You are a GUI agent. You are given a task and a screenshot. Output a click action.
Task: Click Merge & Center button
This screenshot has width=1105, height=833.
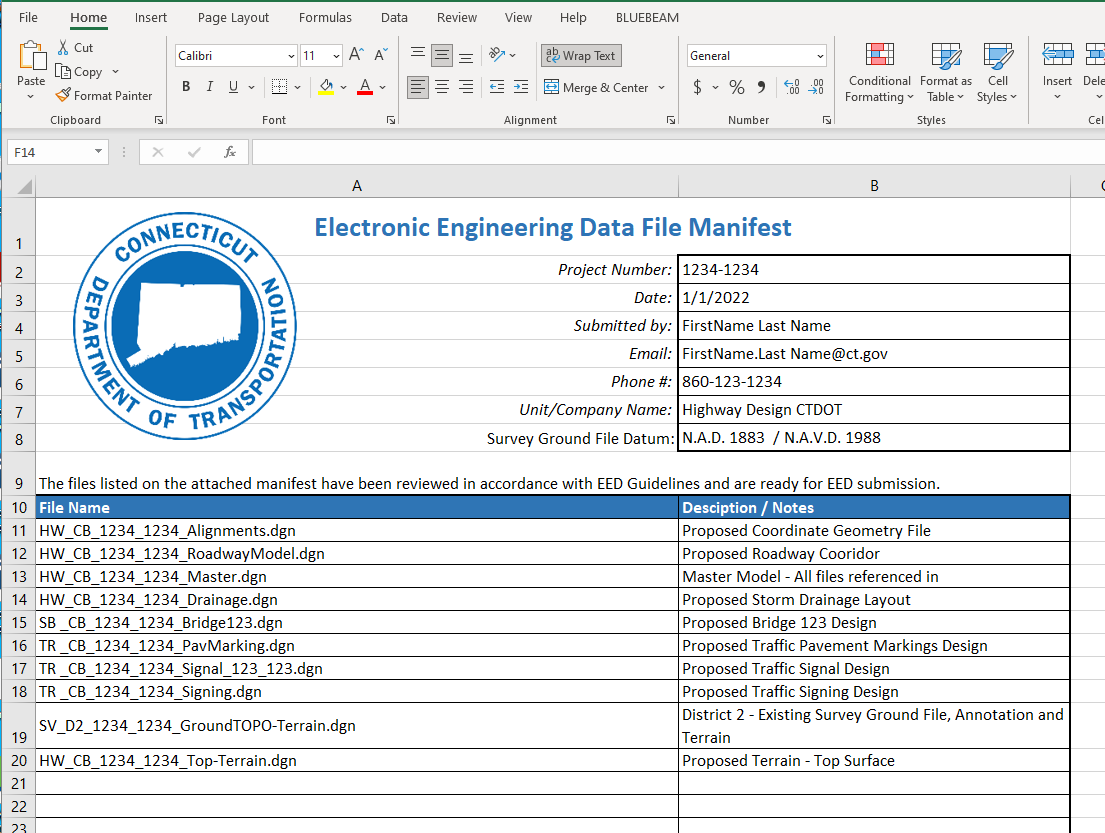597,87
